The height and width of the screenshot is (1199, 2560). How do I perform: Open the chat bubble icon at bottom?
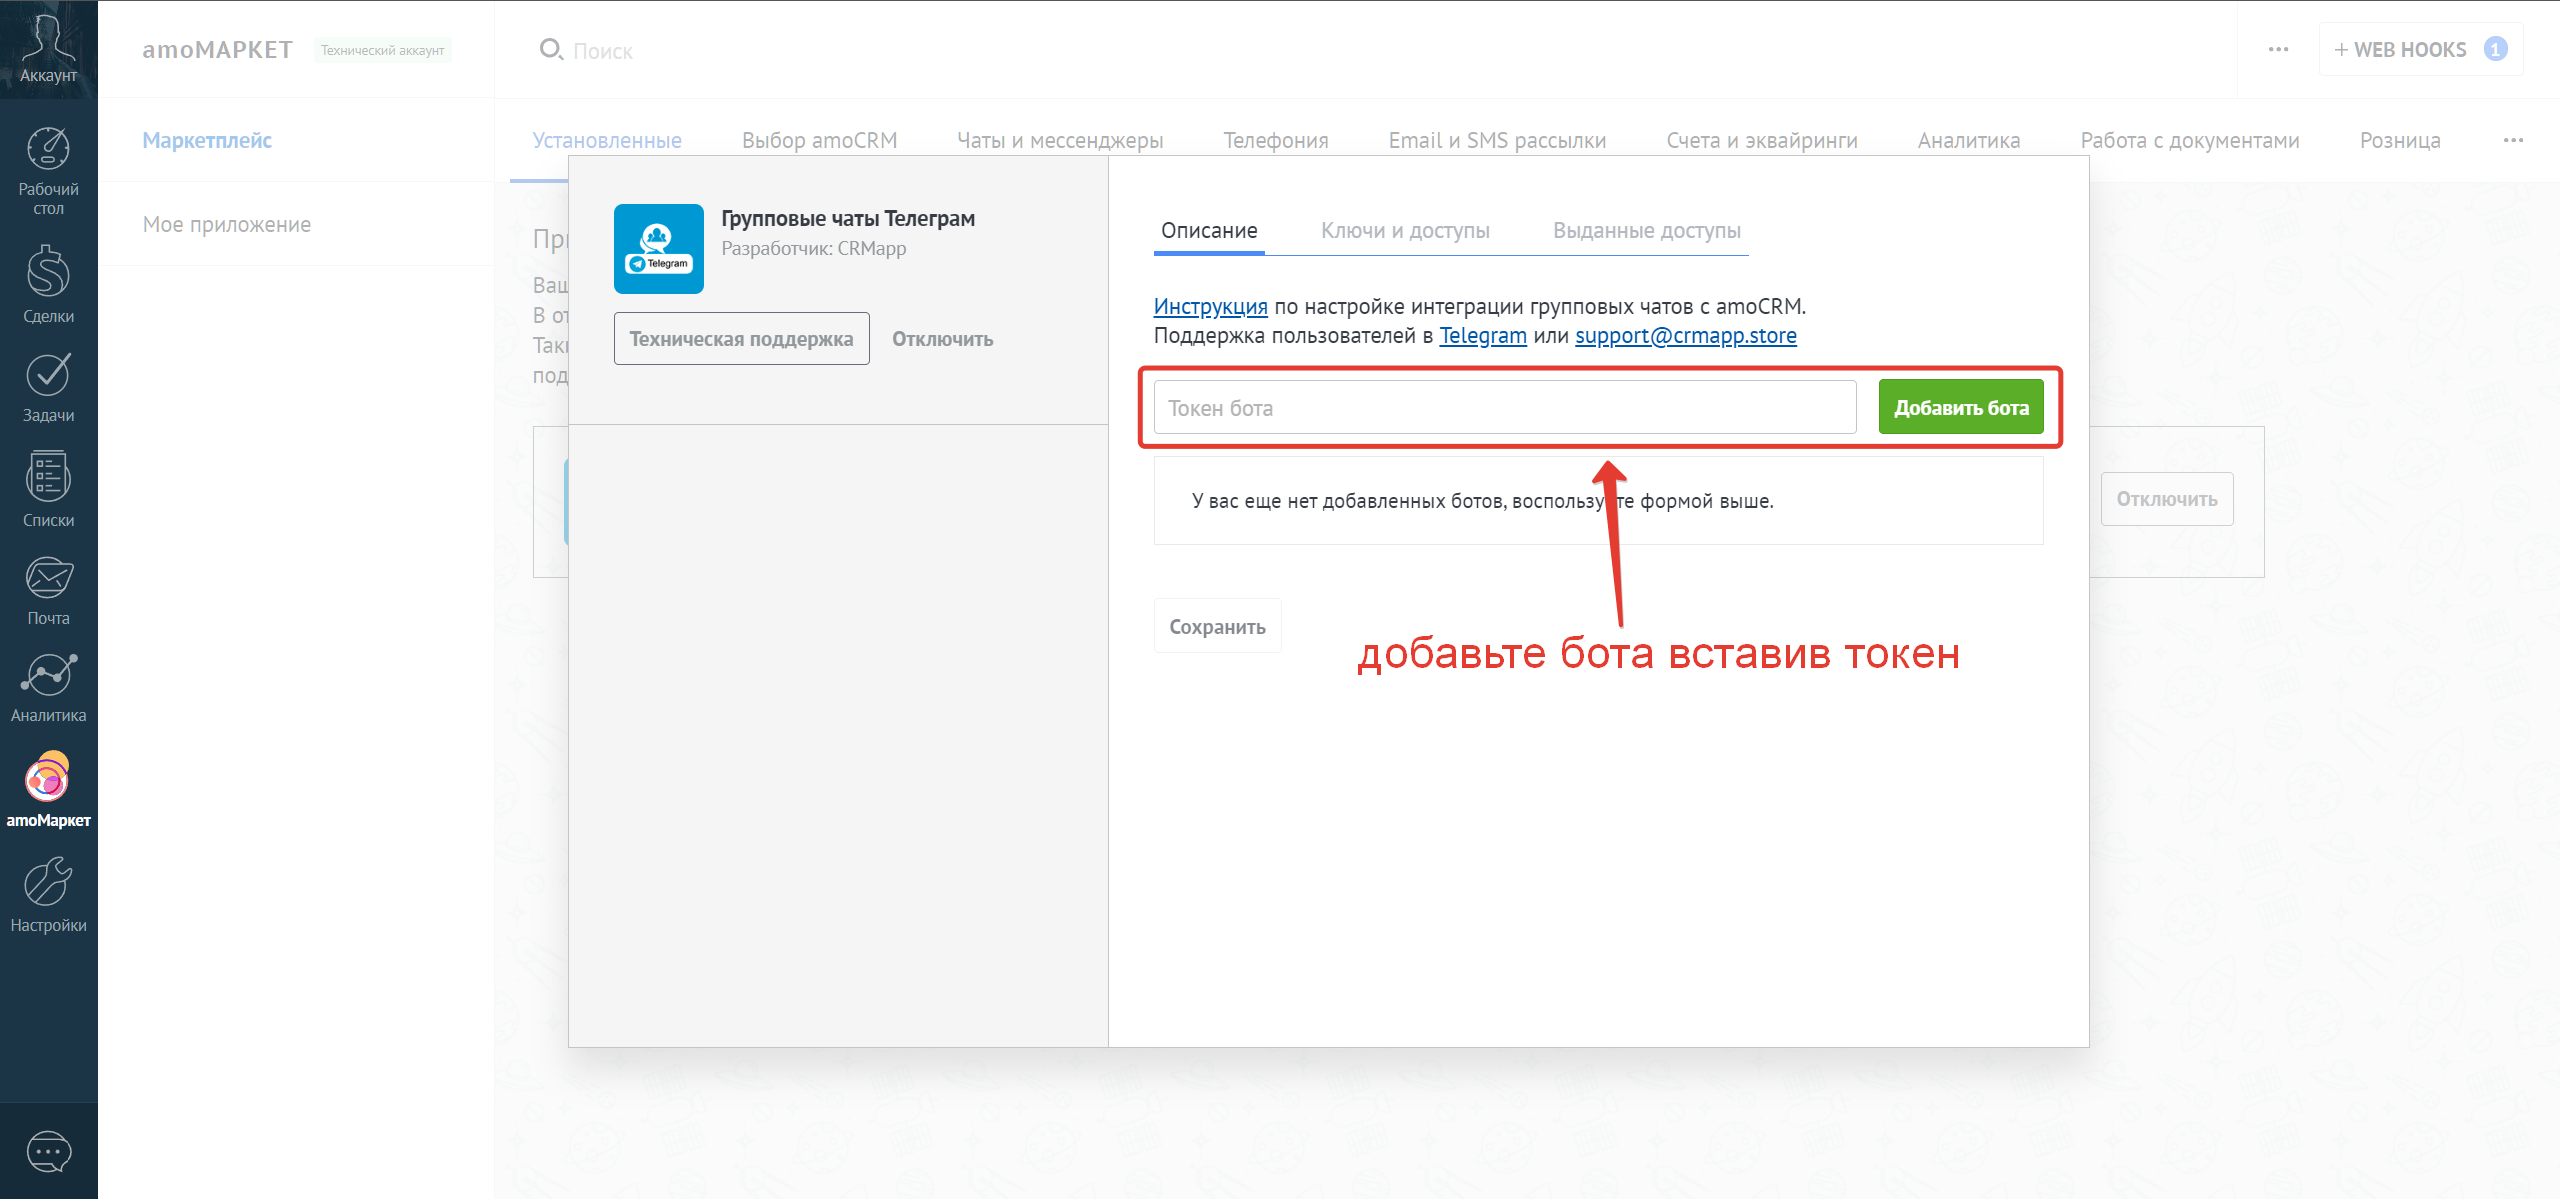click(x=48, y=1152)
